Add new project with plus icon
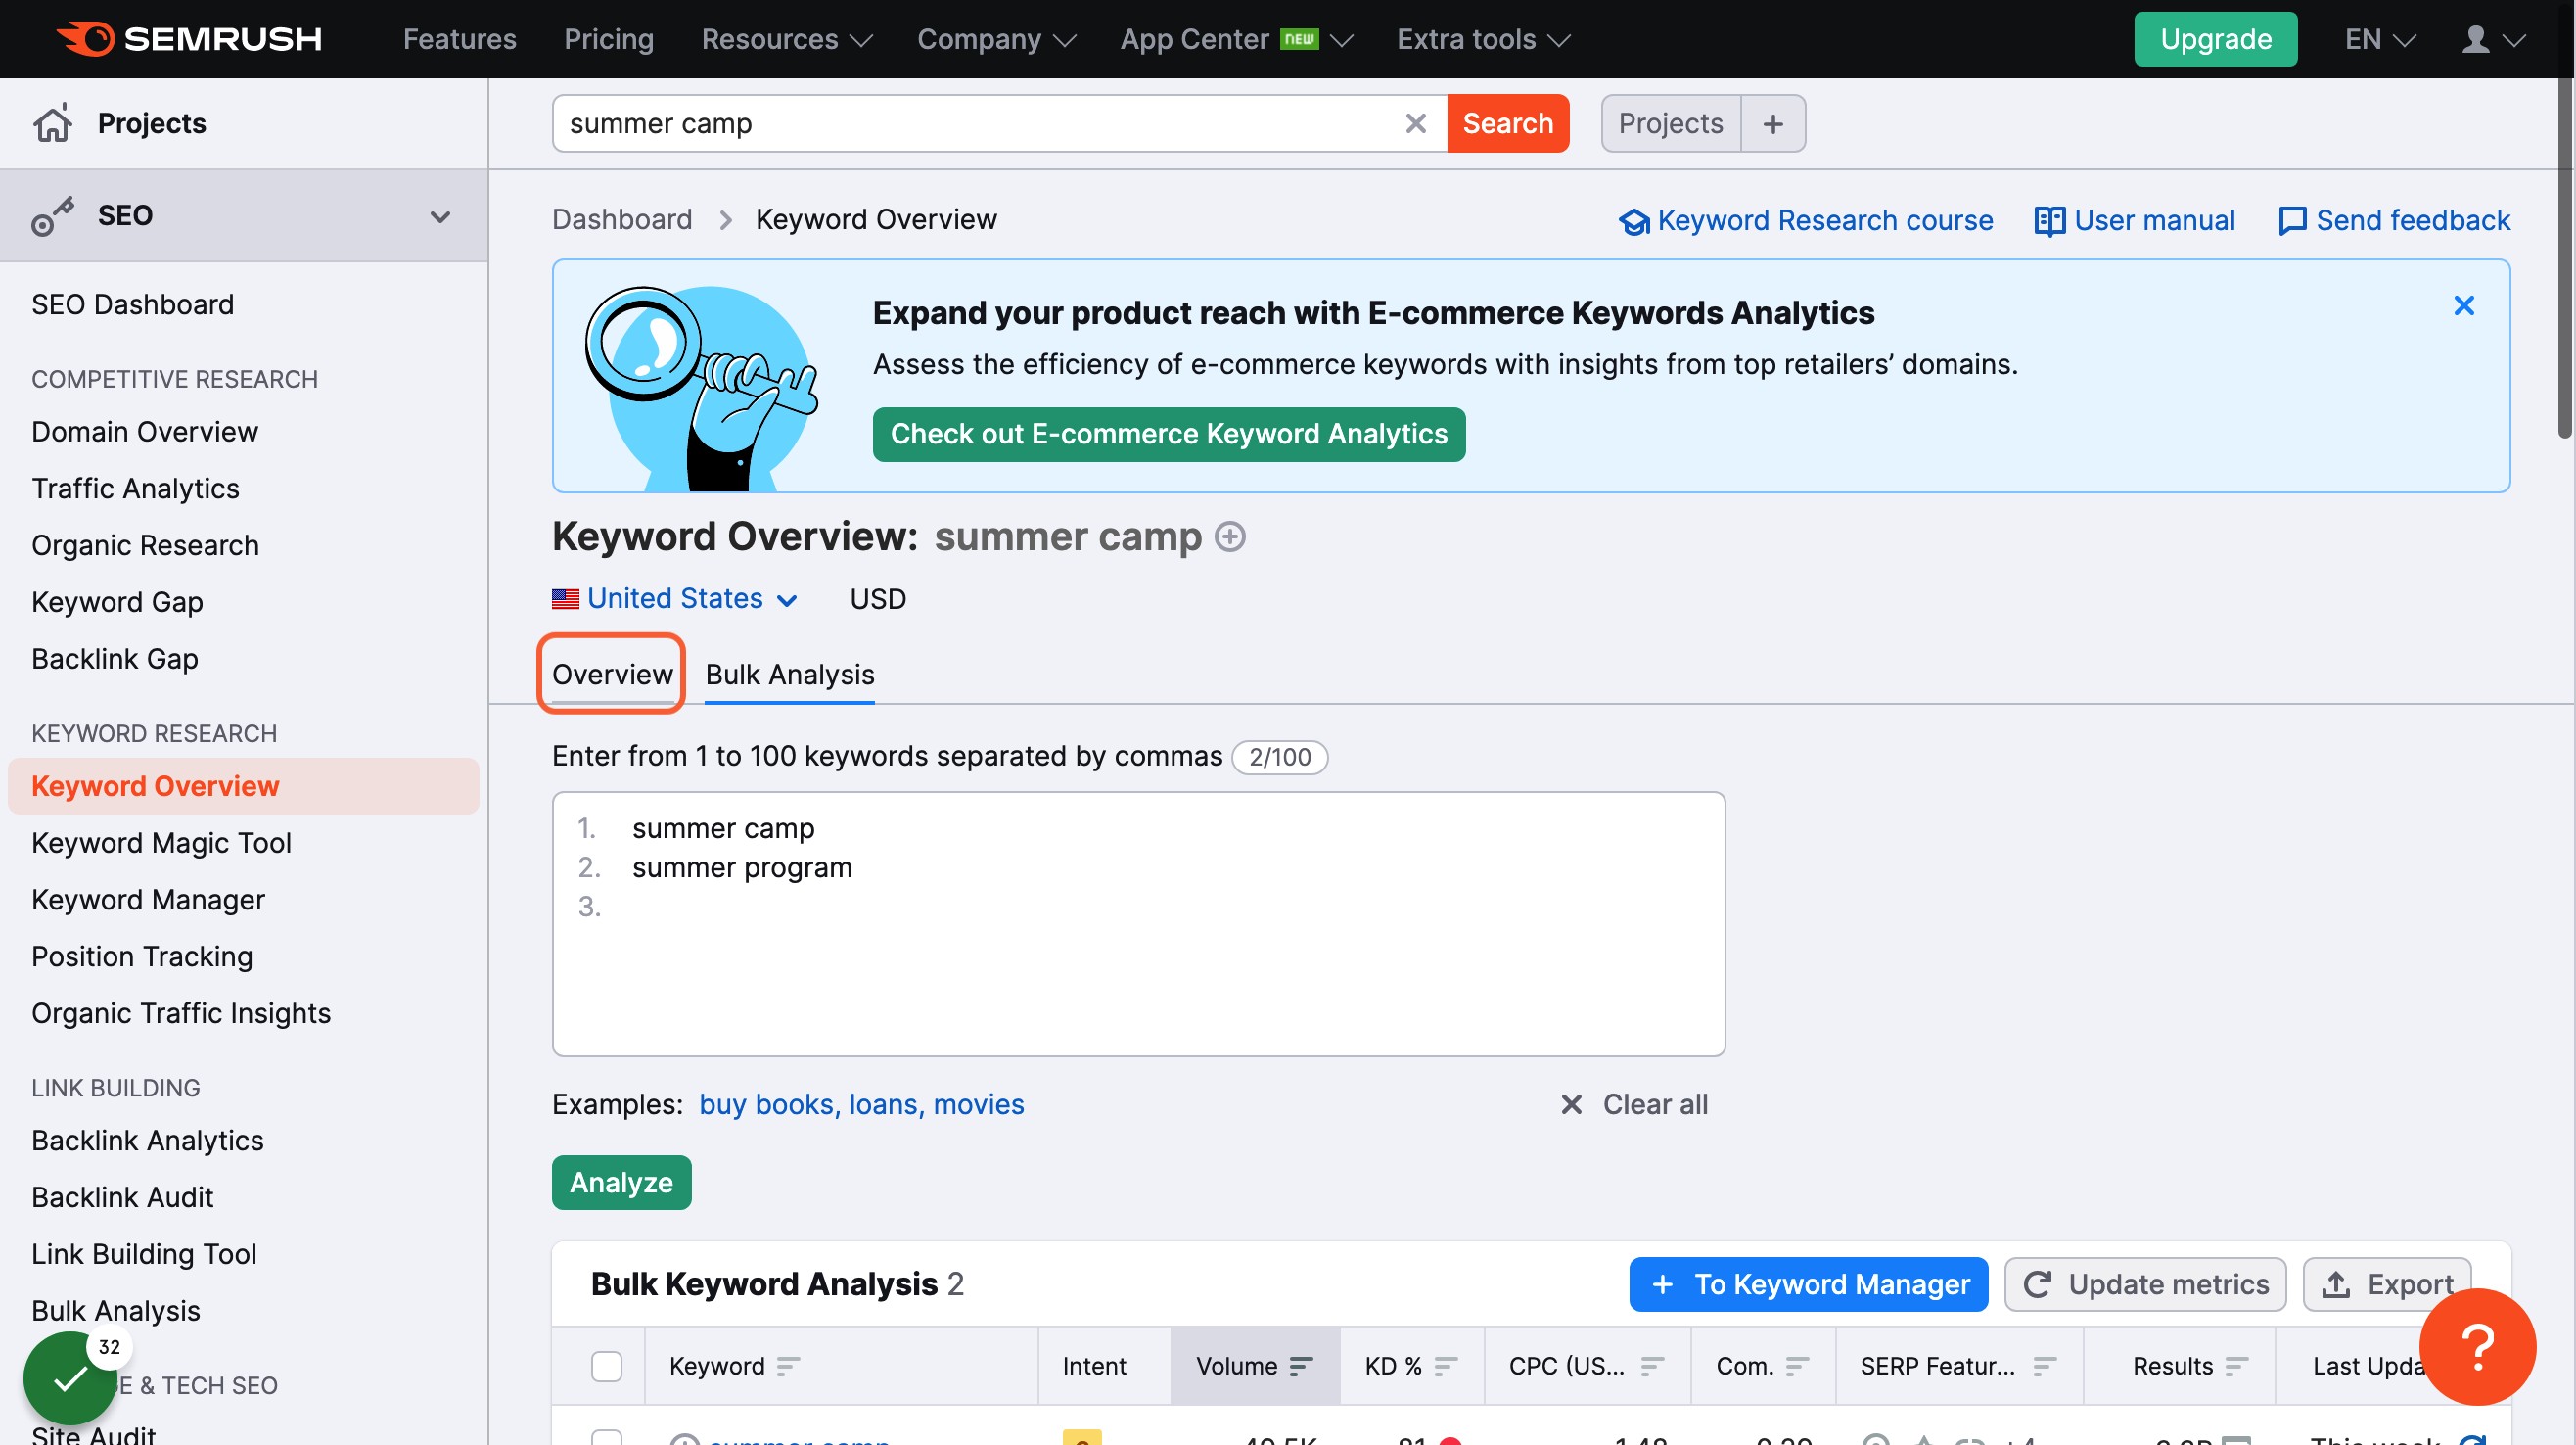2576x1445 pixels. (x=1773, y=123)
